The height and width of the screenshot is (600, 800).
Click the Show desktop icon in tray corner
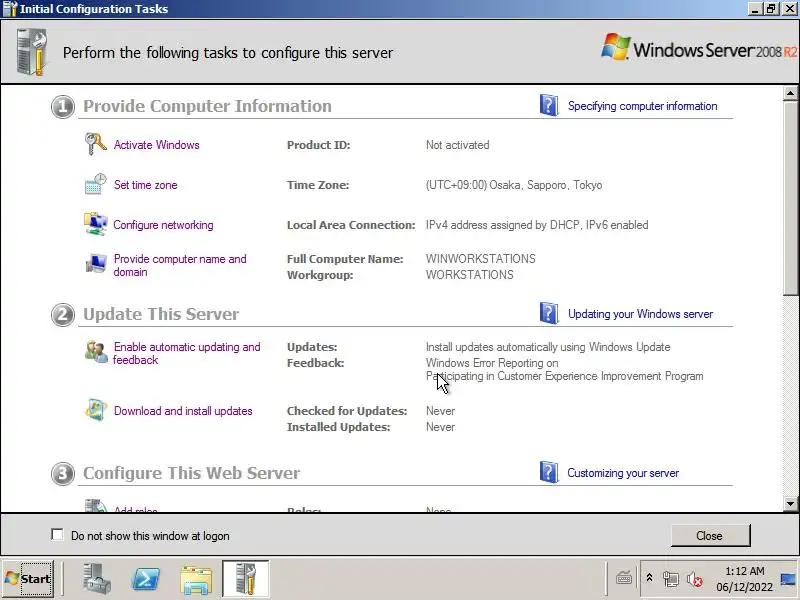[788, 579]
